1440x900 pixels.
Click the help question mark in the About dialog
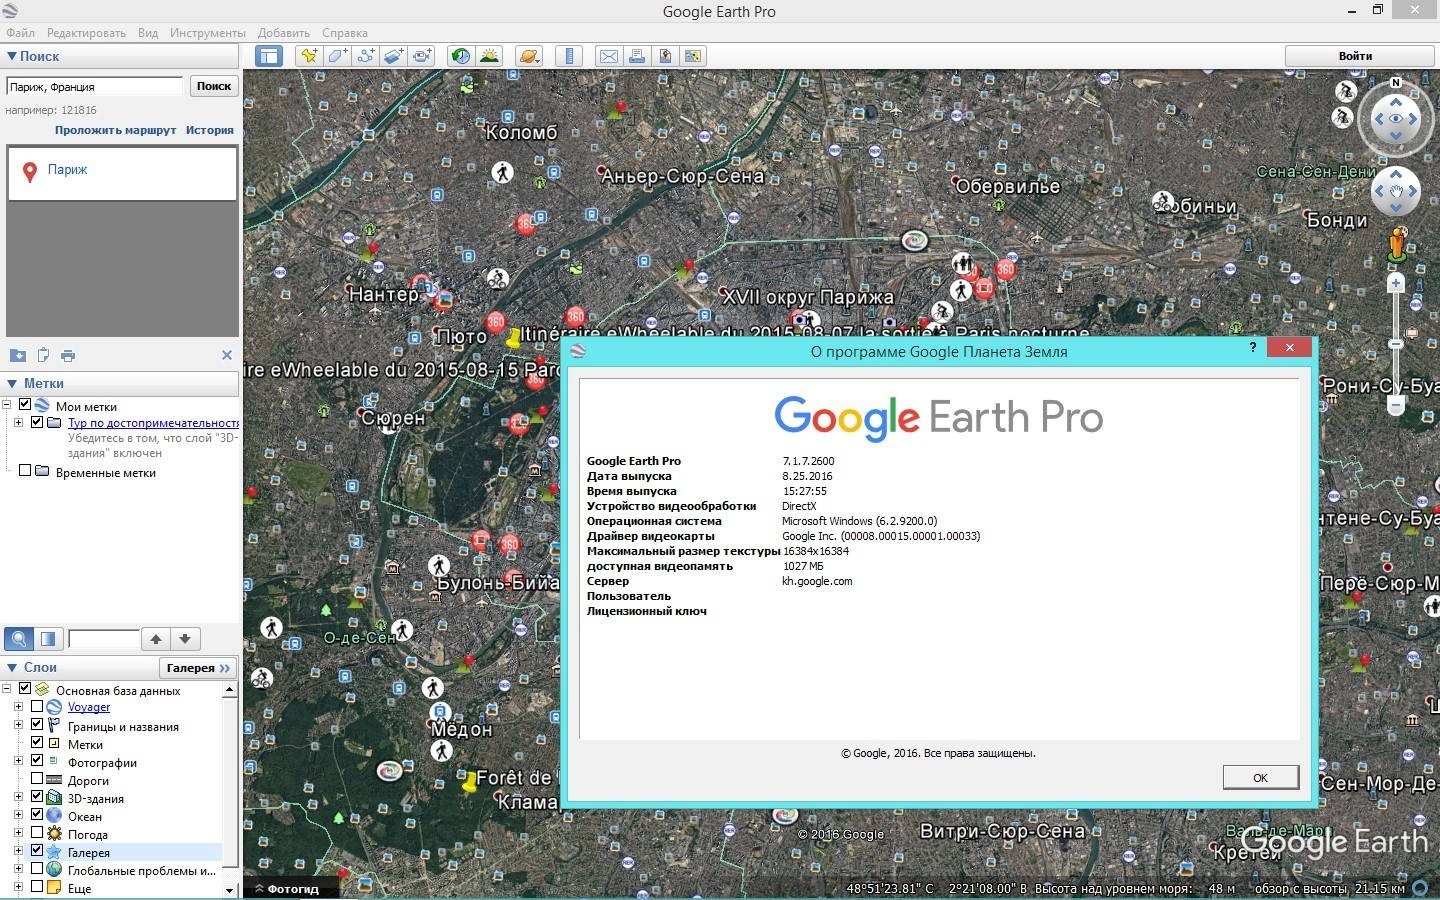(1253, 348)
